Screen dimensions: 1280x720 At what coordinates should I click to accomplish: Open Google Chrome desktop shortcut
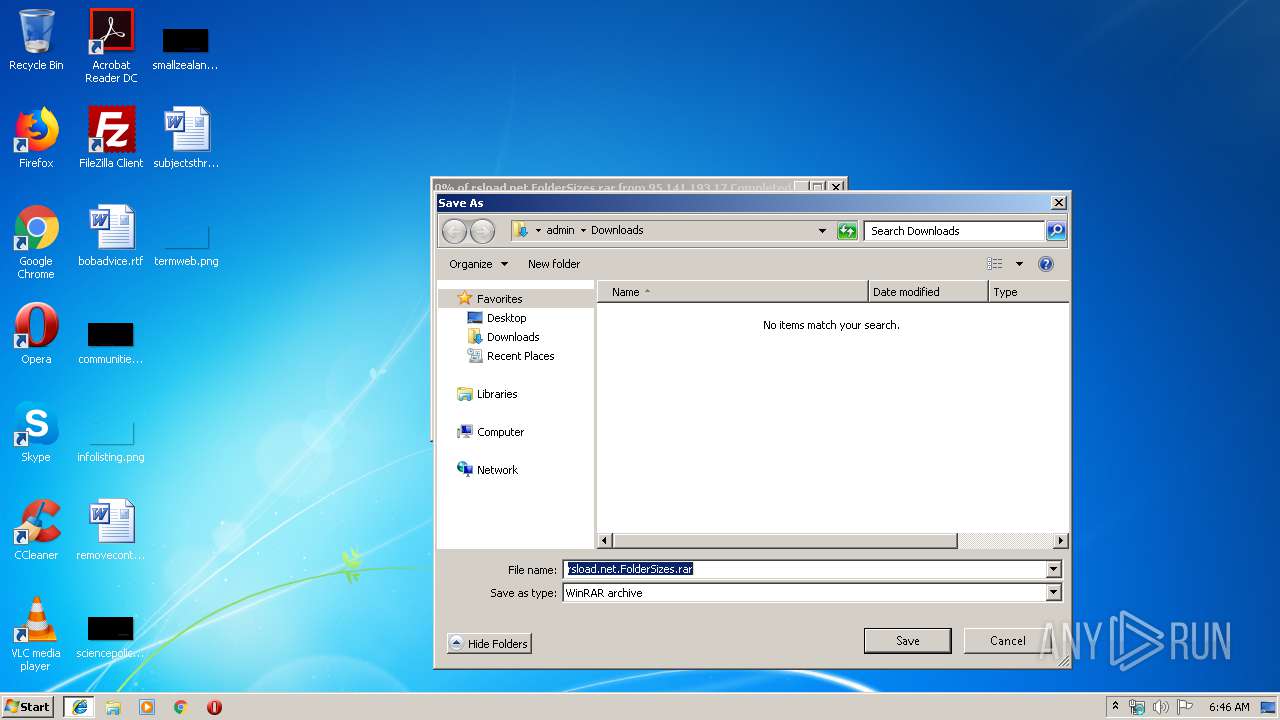(36, 242)
